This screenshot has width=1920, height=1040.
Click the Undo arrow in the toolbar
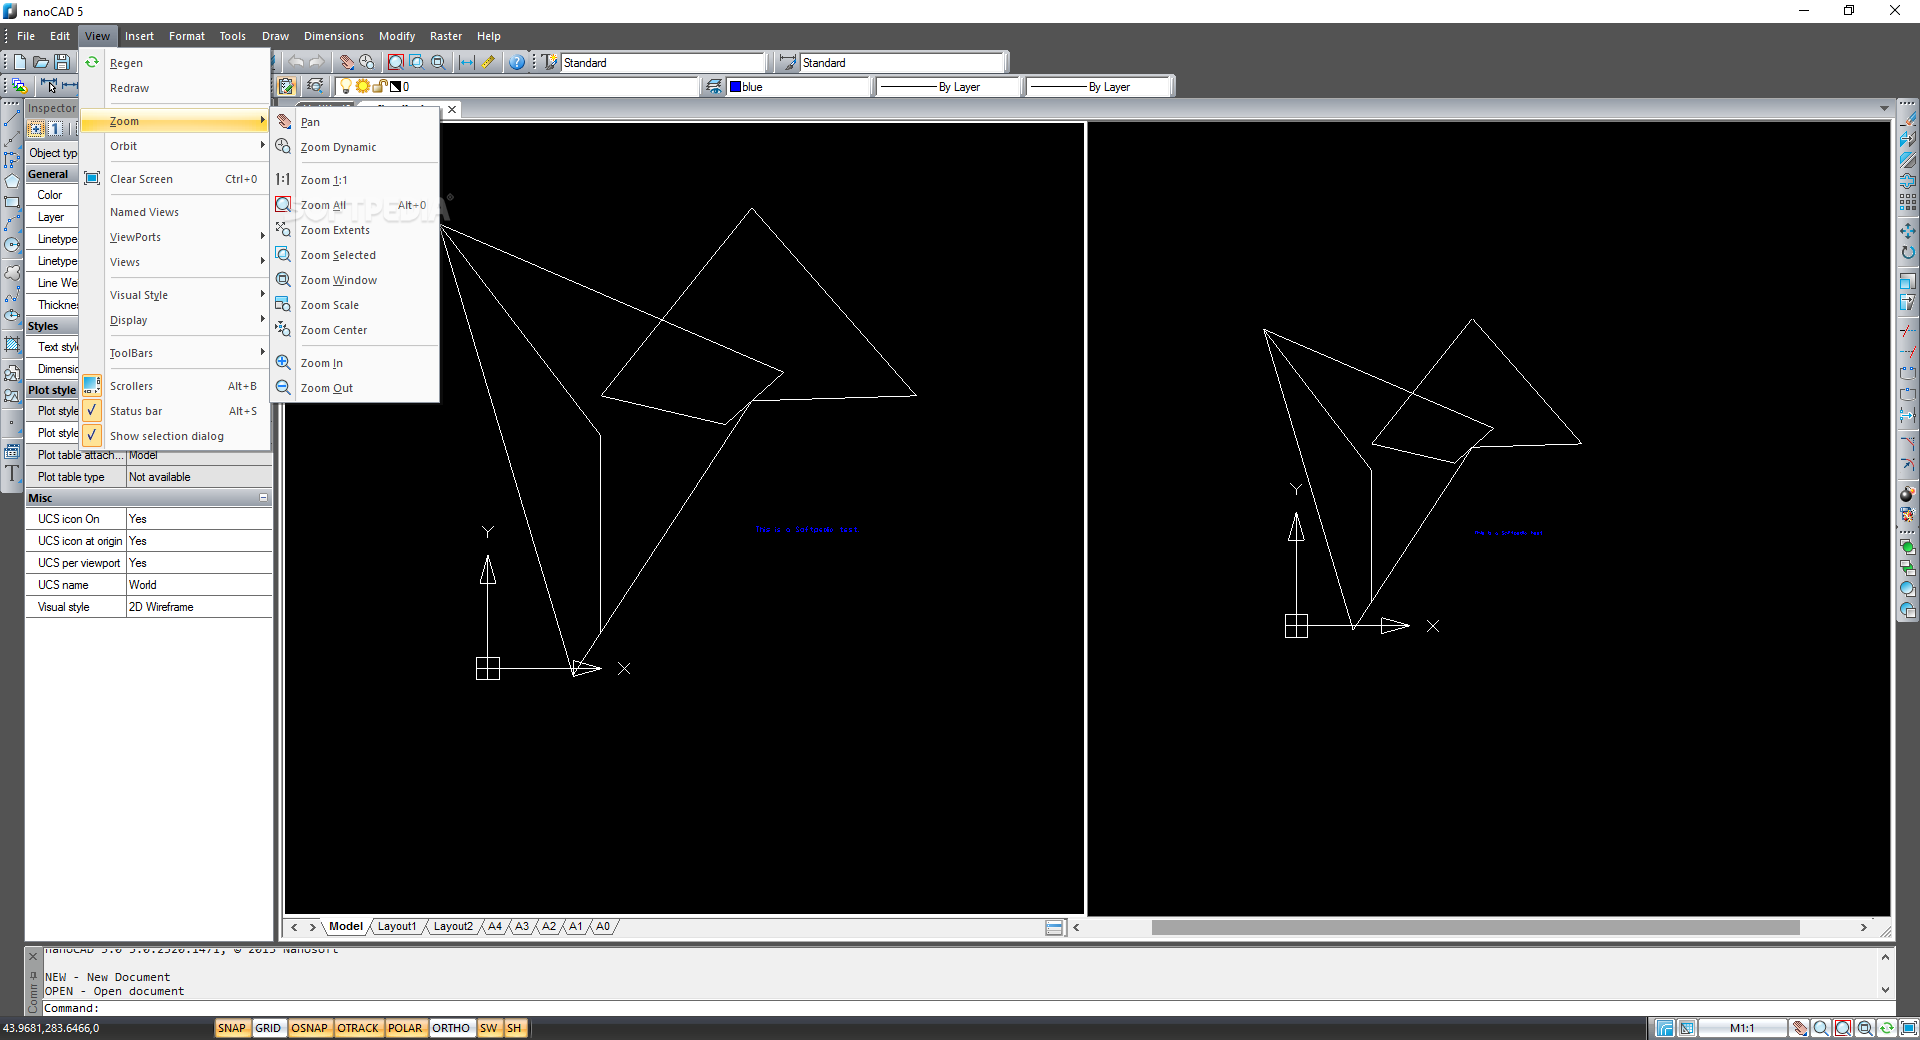(x=296, y=62)
